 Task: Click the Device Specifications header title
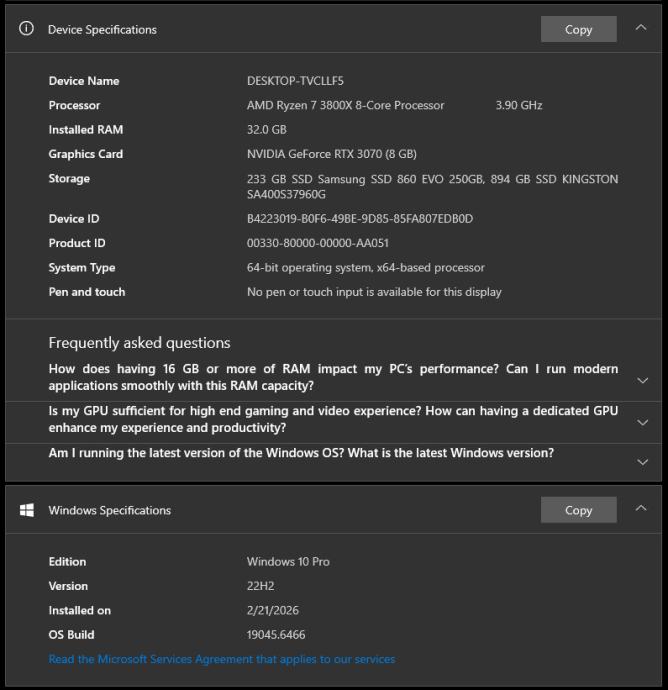tap(102, 30)
